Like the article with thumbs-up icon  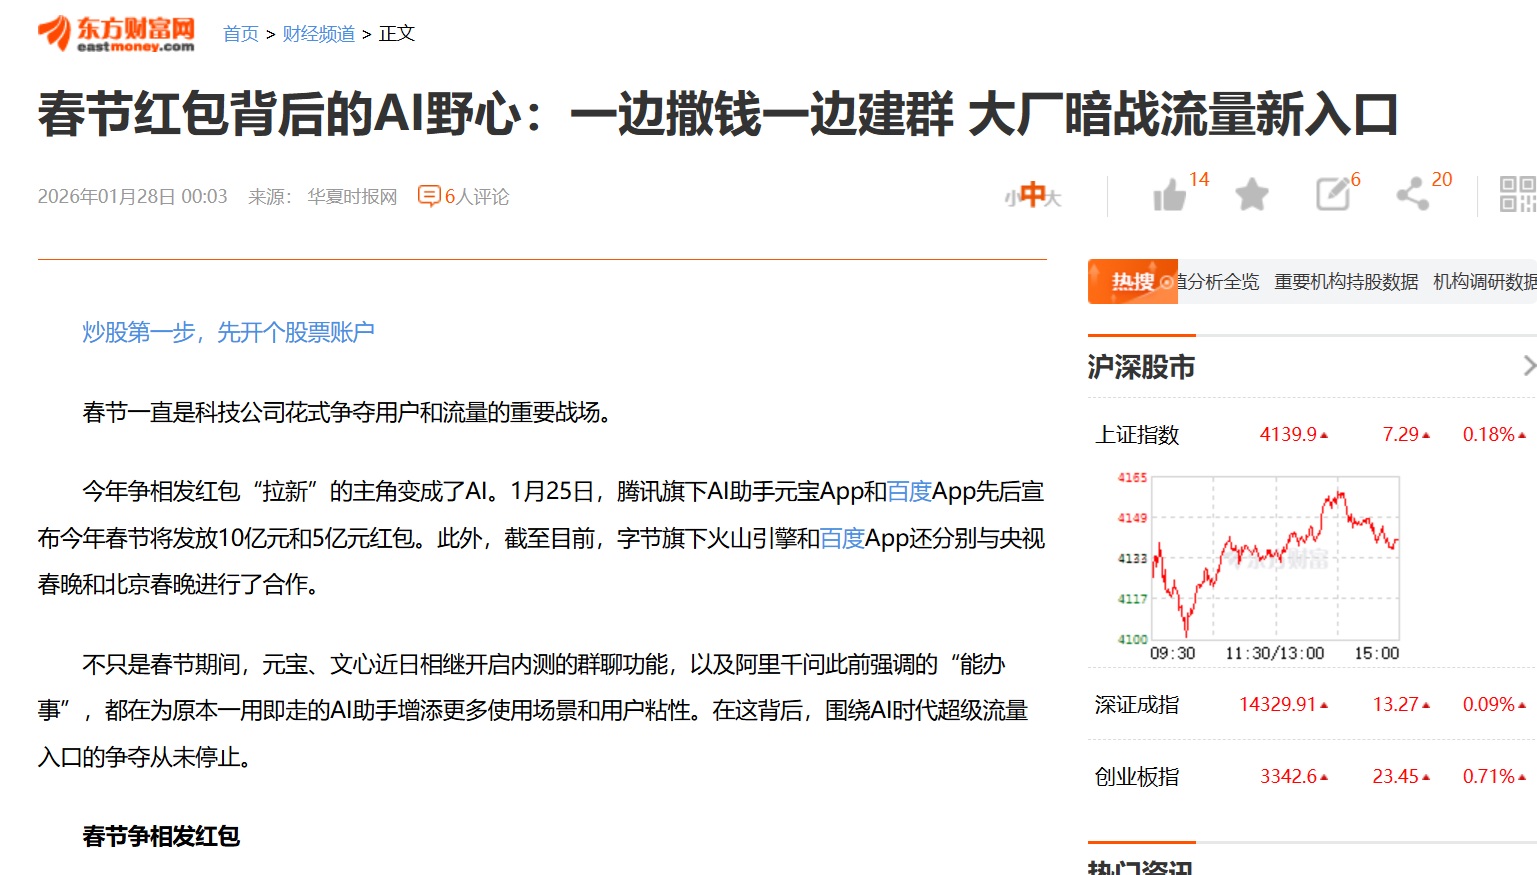tap(1169, 194)
